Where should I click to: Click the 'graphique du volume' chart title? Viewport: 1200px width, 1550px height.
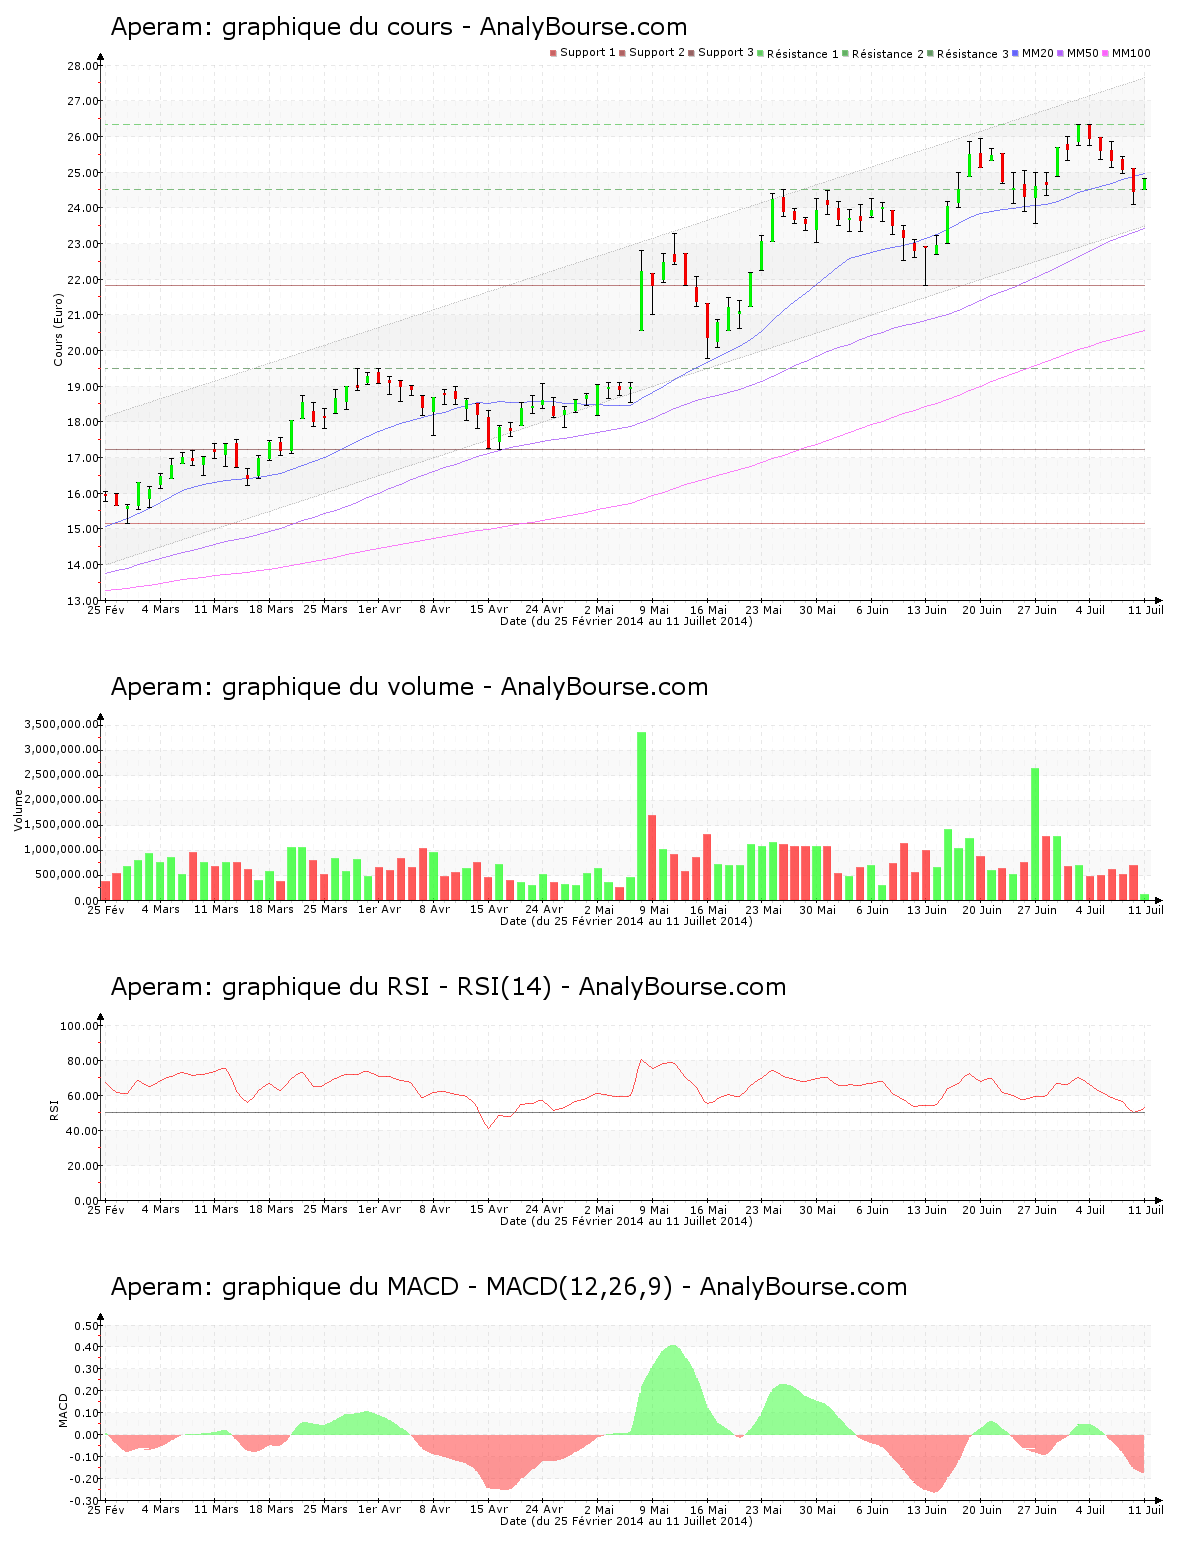[x=409, y=687]
